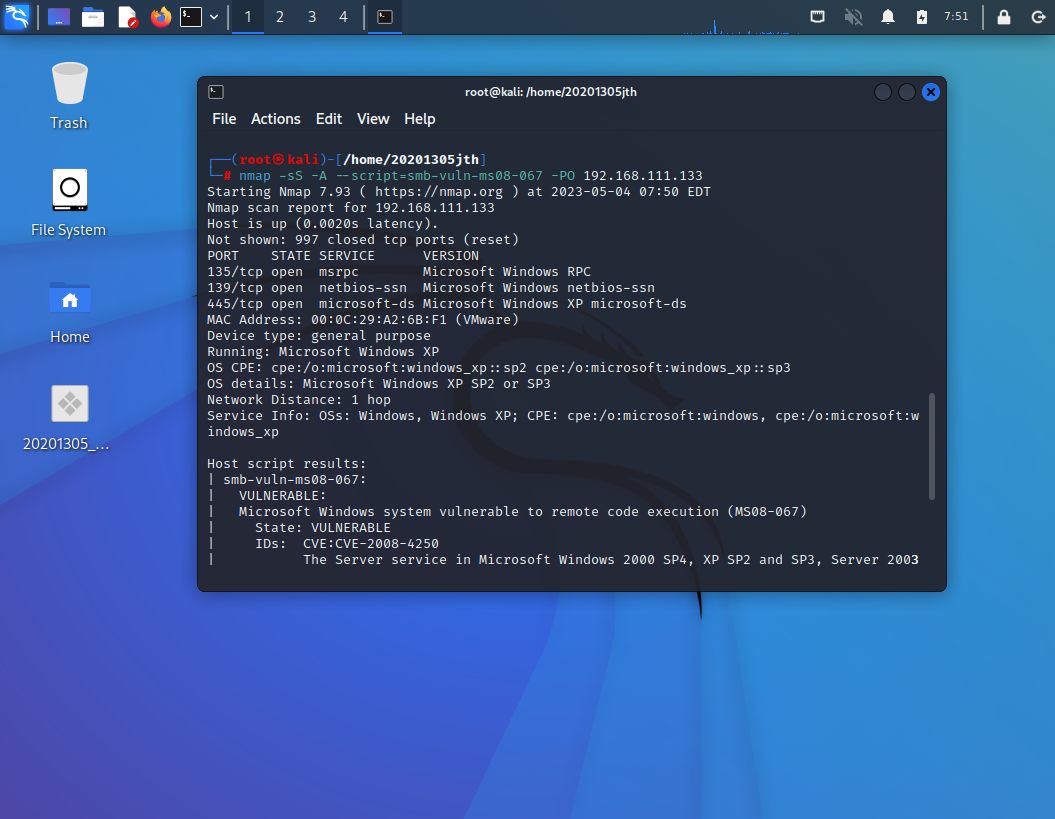Screen dimensions: 1055x819
Task: Click the 'PORT STATE SERVICE VERSION' header line
Action: [x=343, y=256]
